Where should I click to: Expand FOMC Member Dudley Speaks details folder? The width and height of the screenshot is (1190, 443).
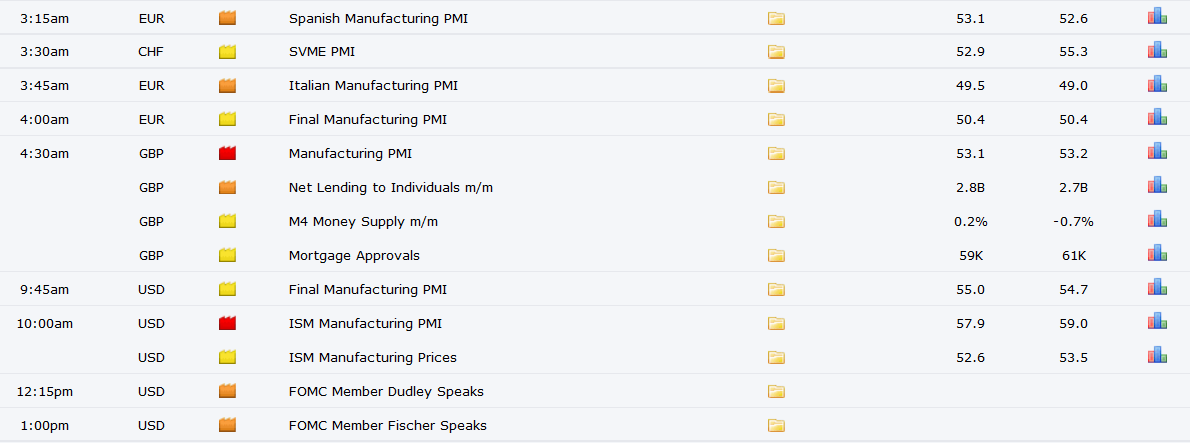click(776, 392)
